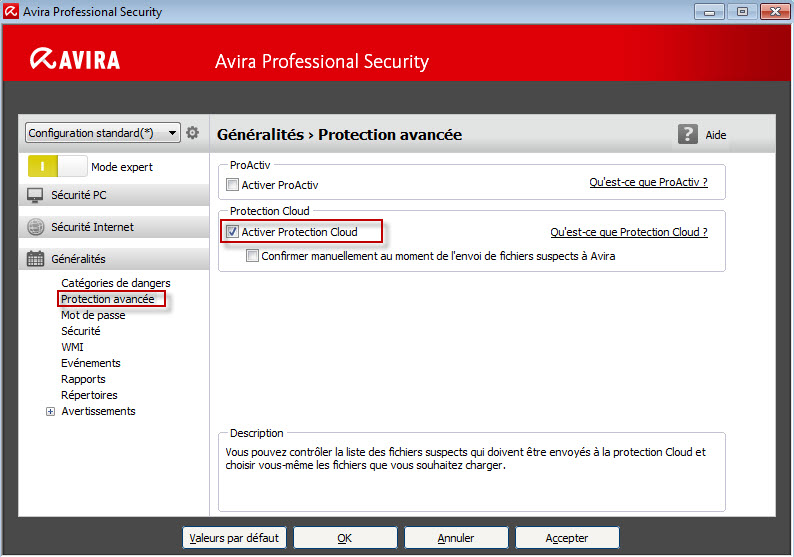Screen dimensions: 794x557
Task: Click the Généralités calendar icon
Action: pyautogui.click(x=35, y=259)
